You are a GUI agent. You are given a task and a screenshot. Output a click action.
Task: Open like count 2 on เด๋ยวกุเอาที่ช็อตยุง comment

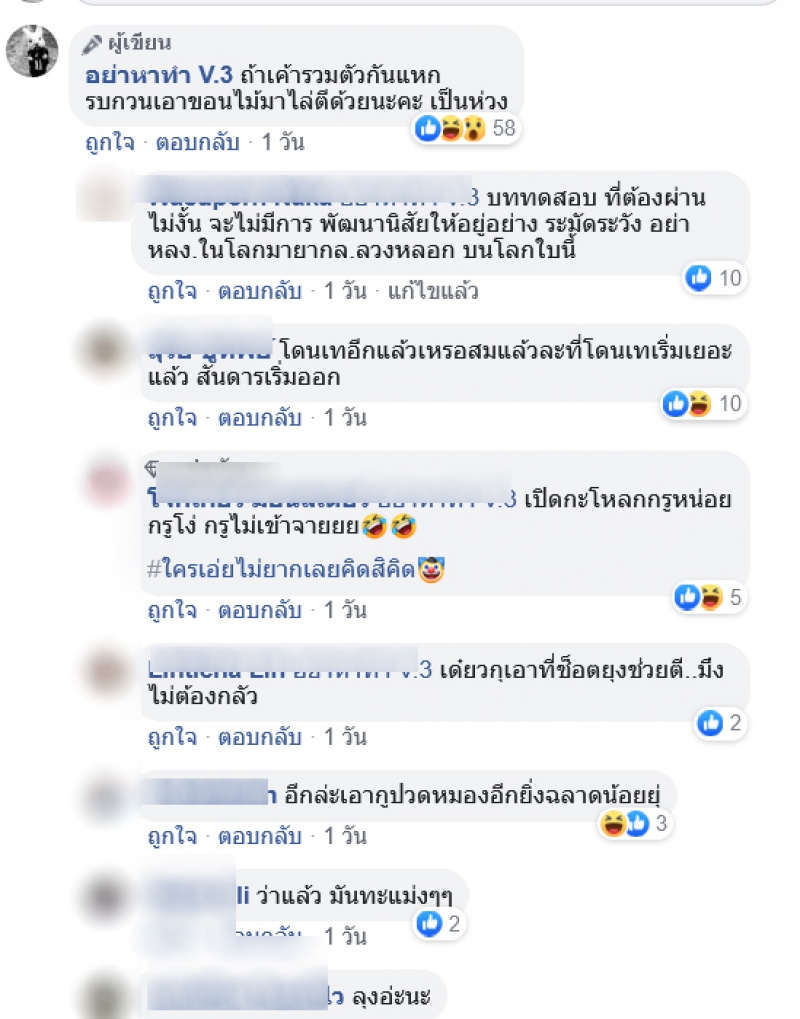click(720, 723)
